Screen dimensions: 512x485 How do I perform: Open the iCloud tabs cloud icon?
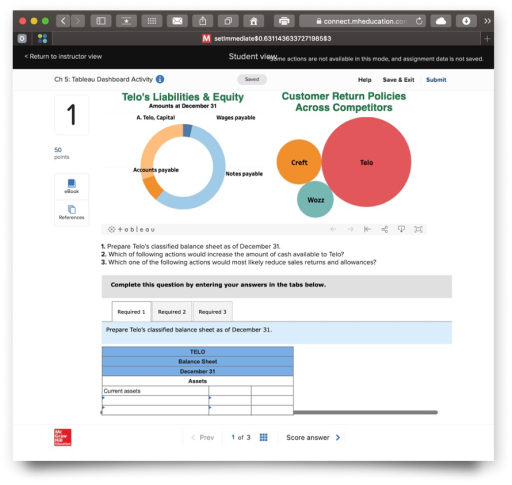pos(441,21)
